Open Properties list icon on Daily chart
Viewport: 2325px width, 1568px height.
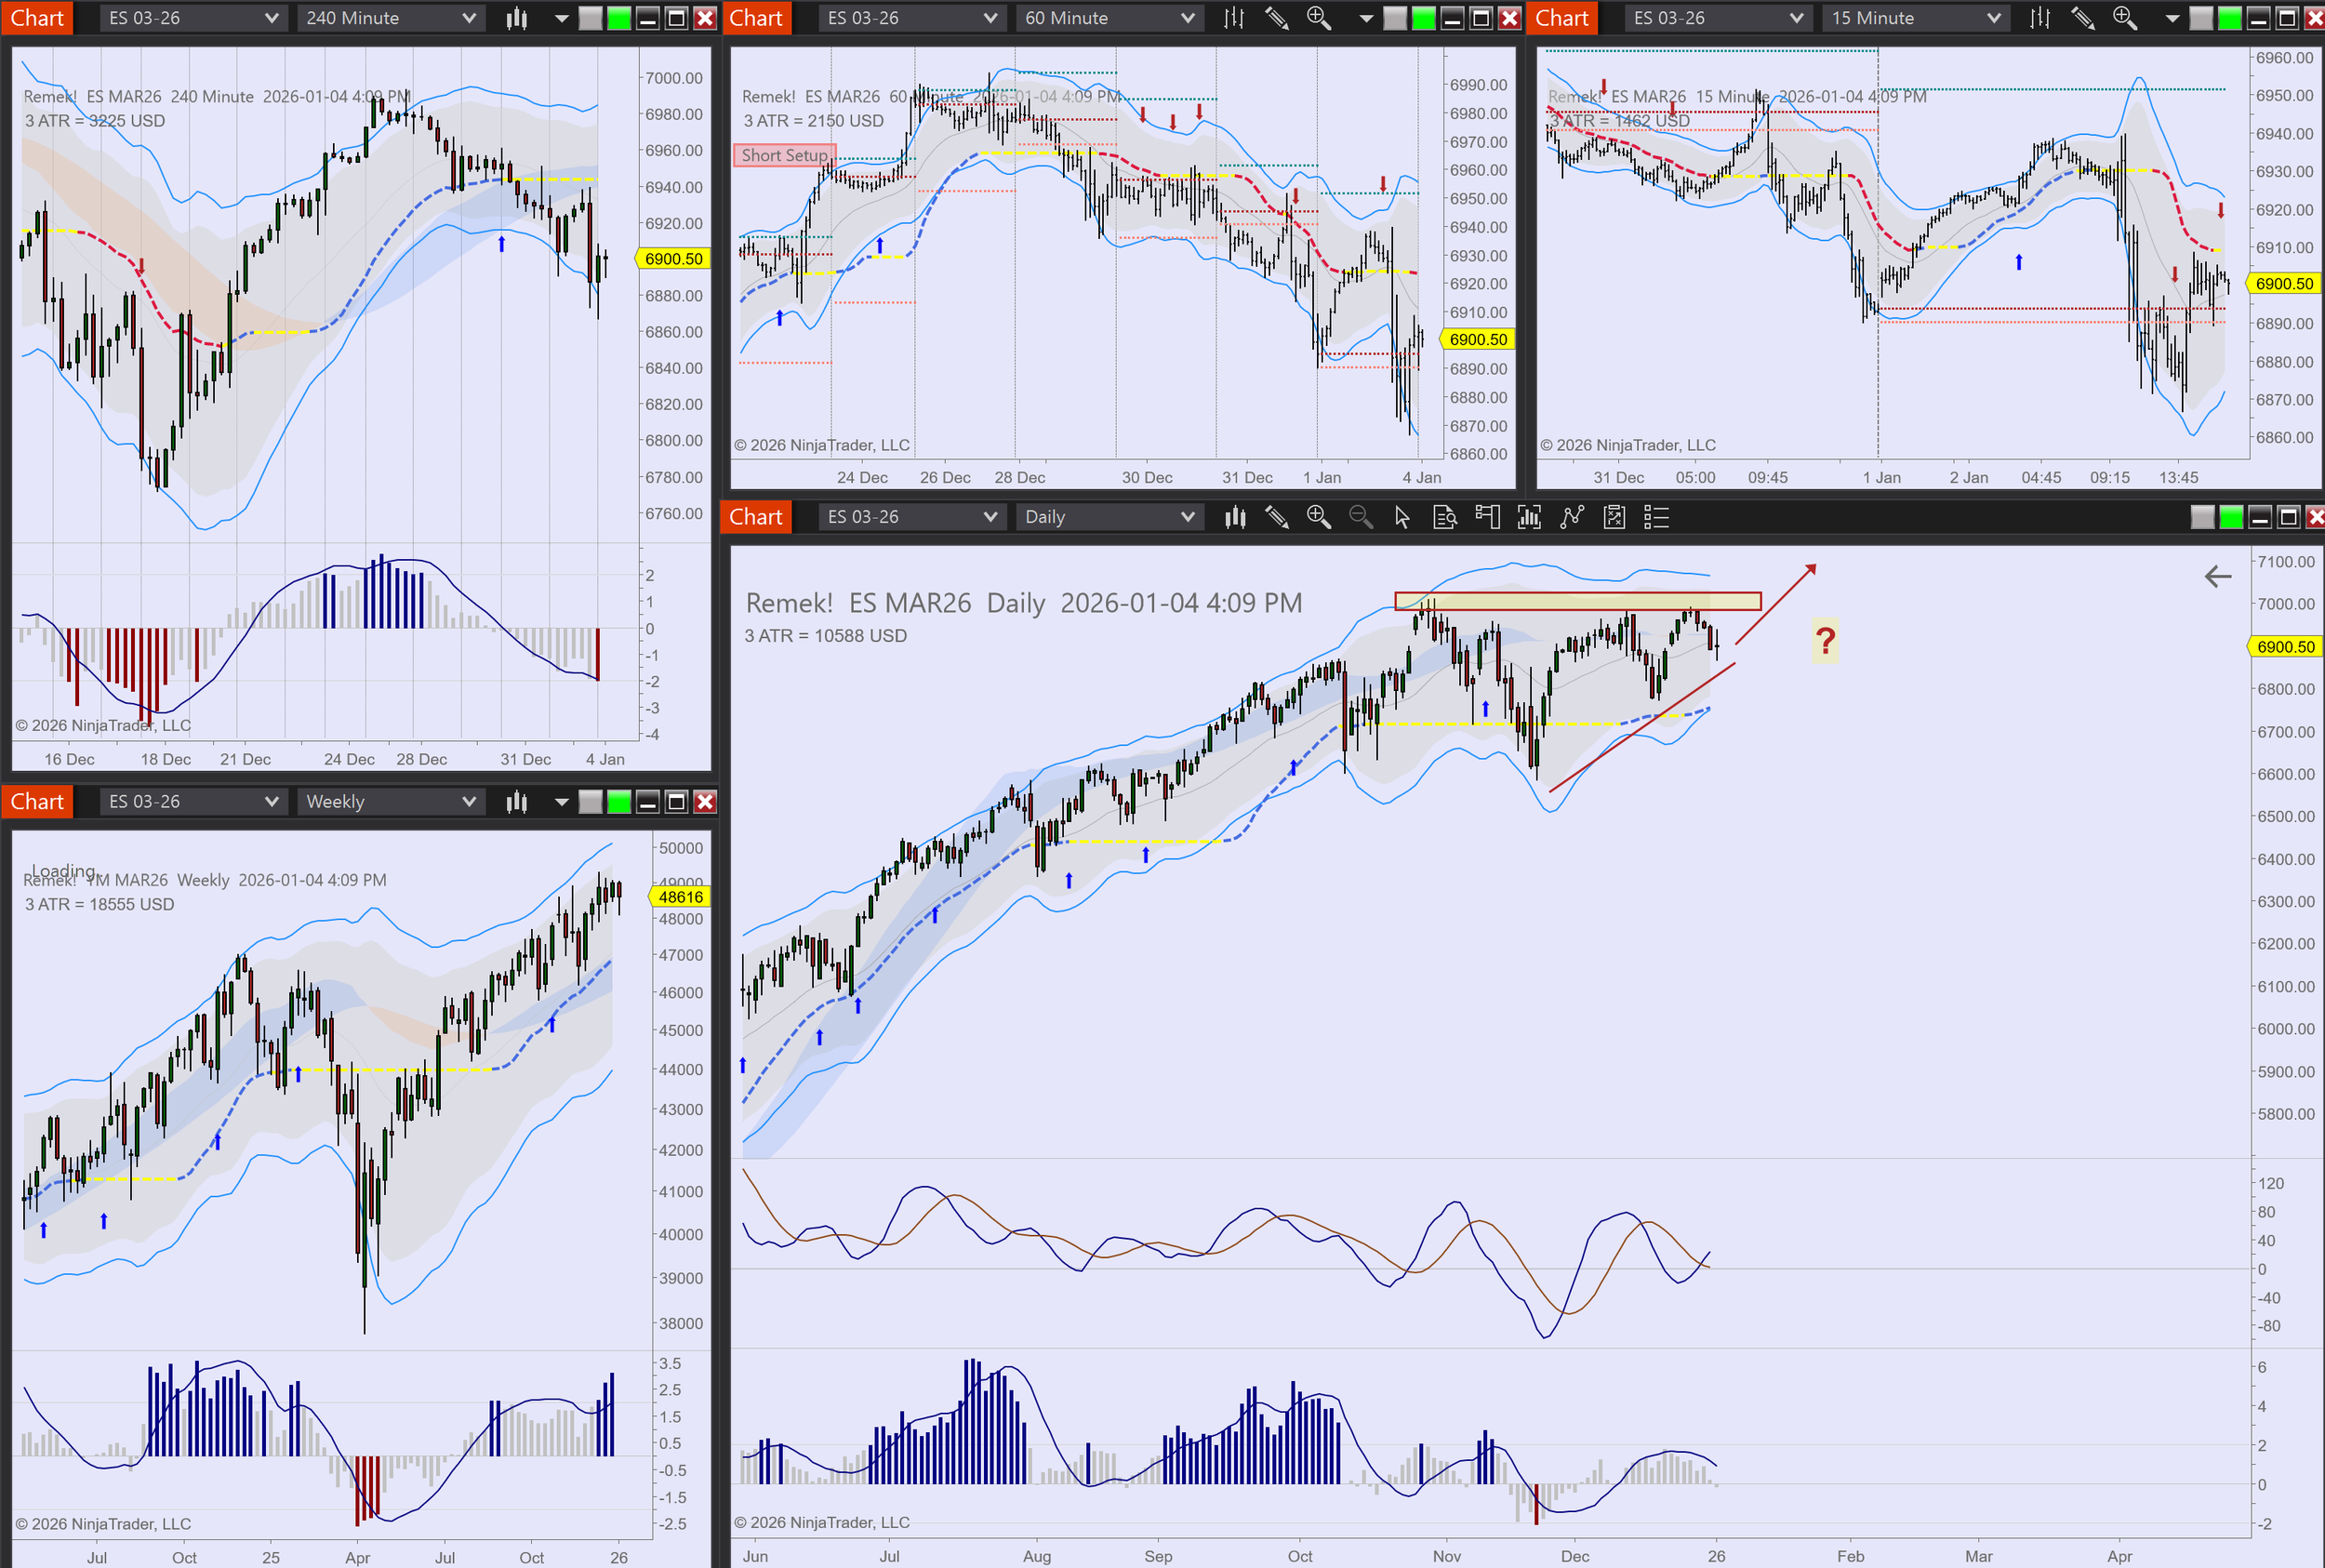(x=1656, y=517)
